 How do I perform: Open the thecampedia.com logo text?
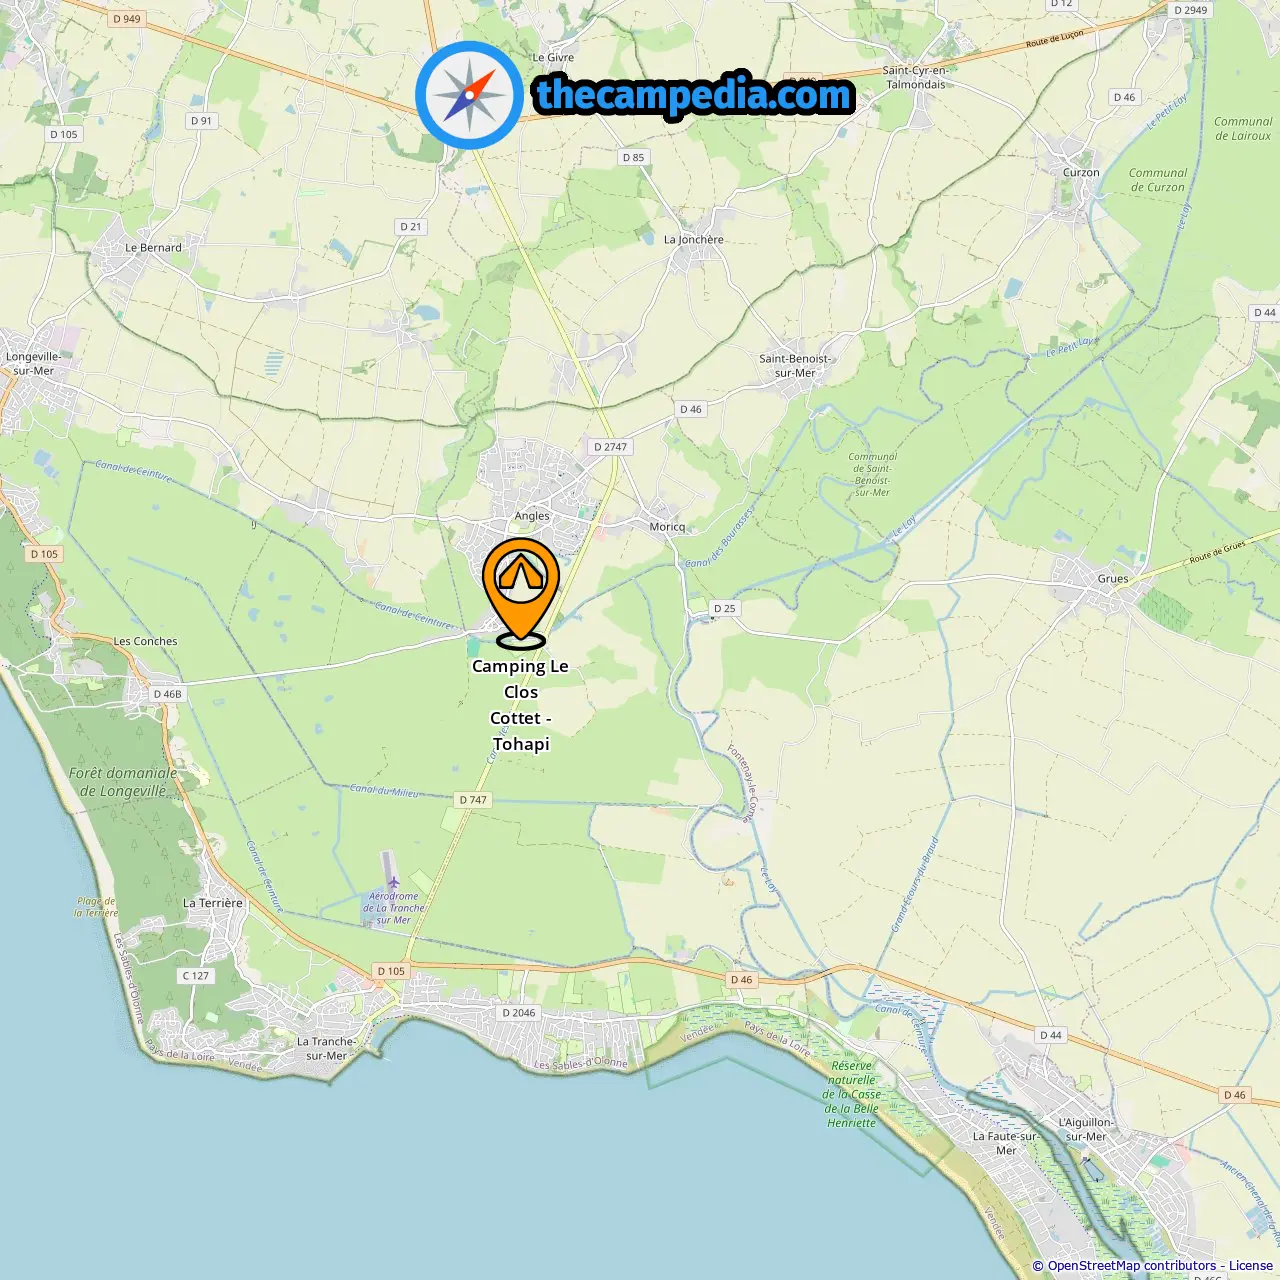(x=694, y=95)
